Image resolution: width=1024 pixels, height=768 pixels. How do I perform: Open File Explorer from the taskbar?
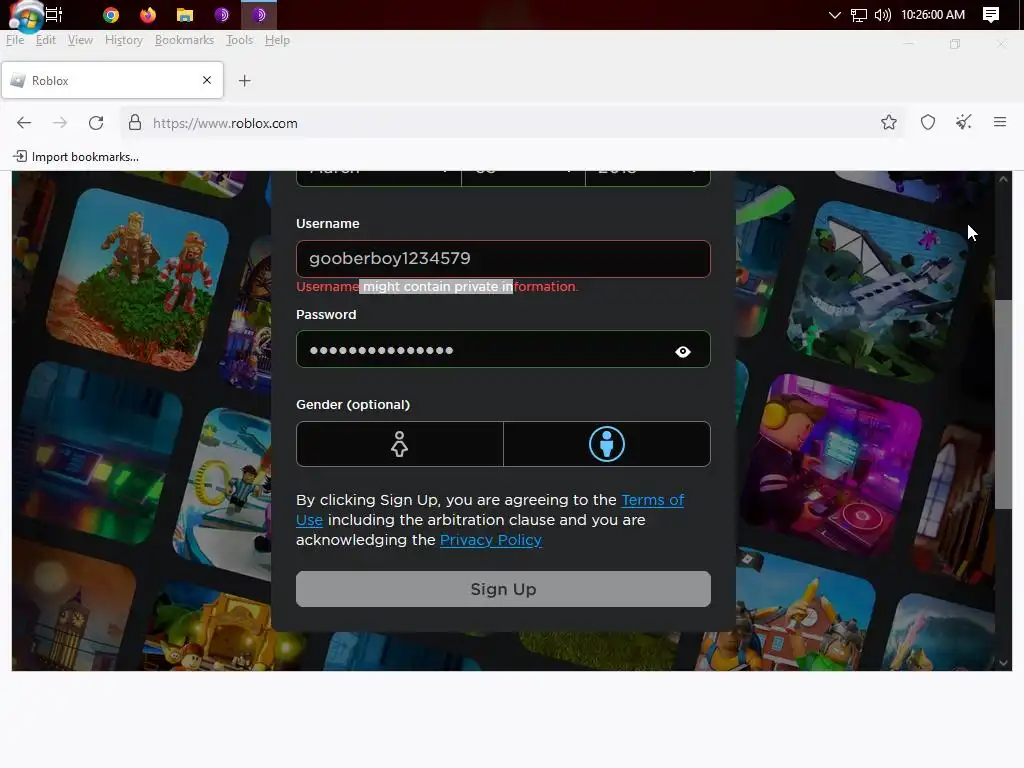coord(185,14)
